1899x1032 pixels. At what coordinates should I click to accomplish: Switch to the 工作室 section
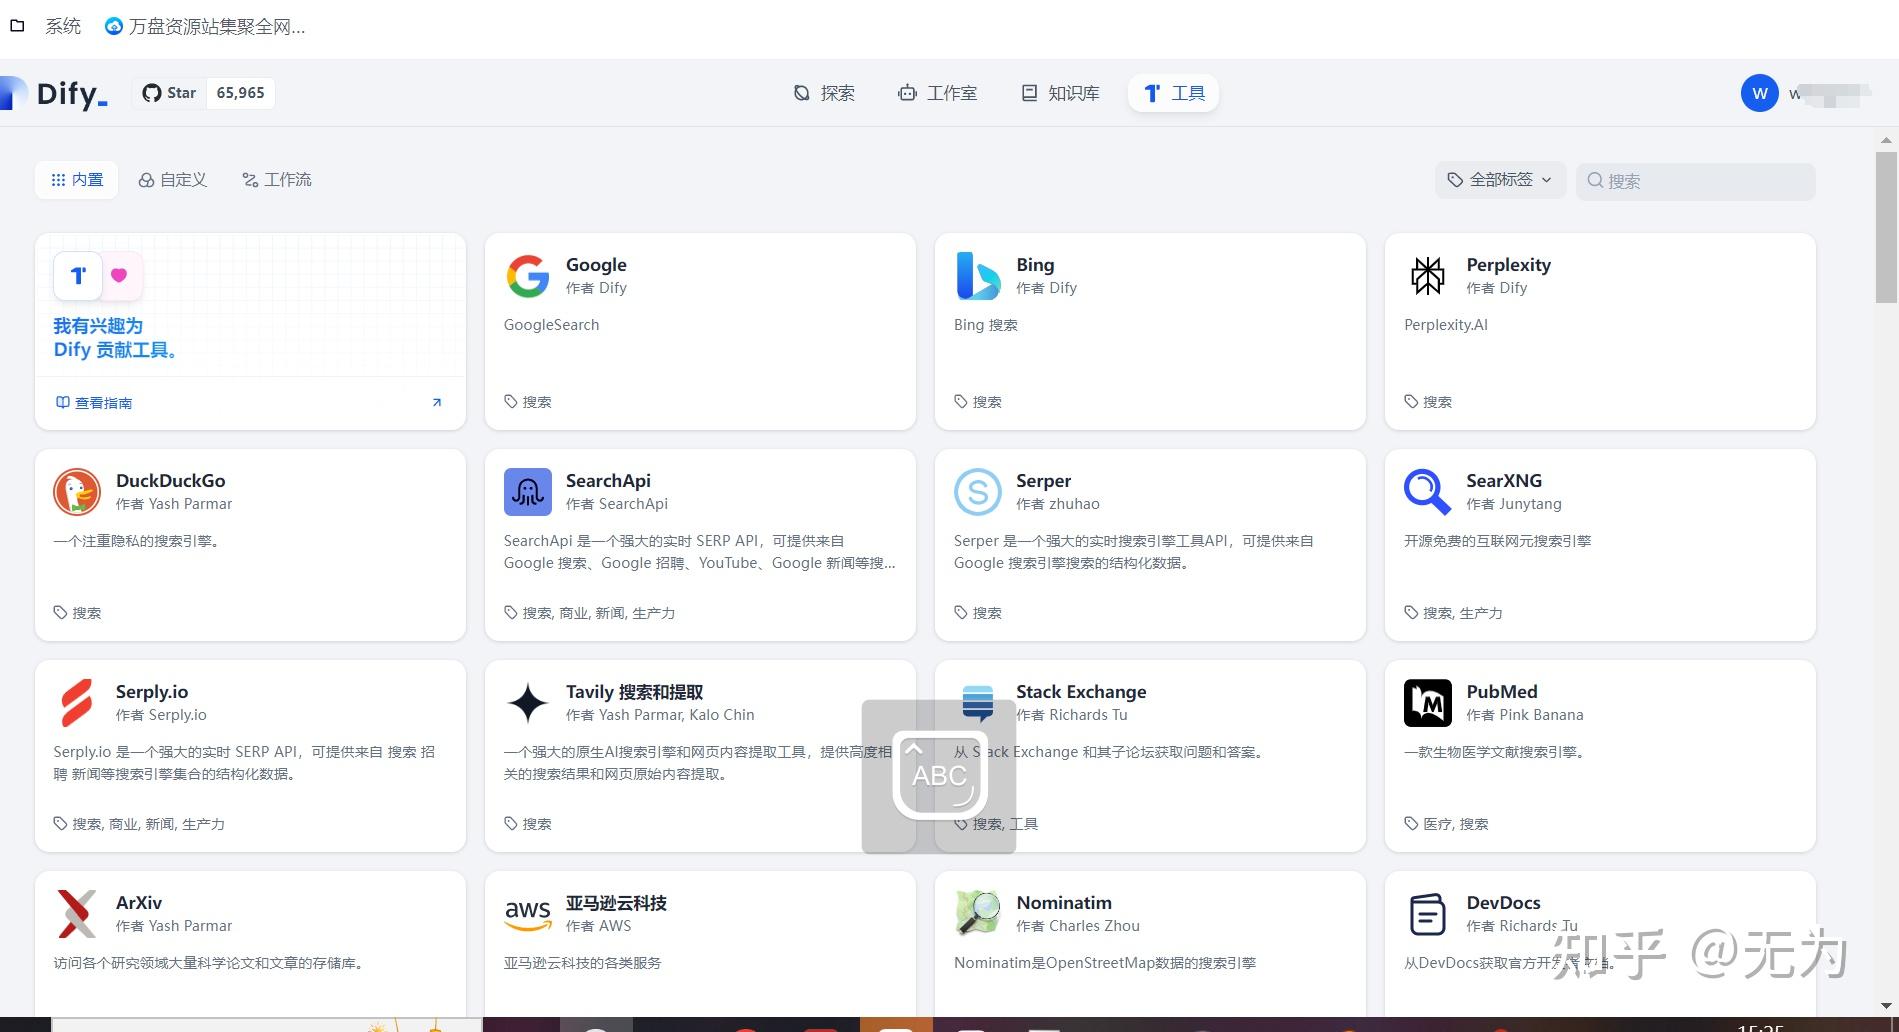click(x=937, y=93)
